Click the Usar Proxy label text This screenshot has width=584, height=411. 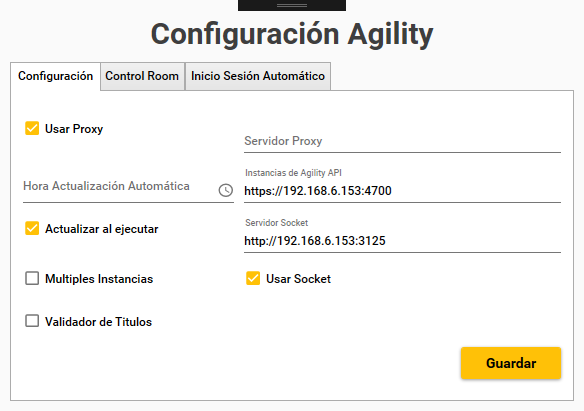(74, 129)
